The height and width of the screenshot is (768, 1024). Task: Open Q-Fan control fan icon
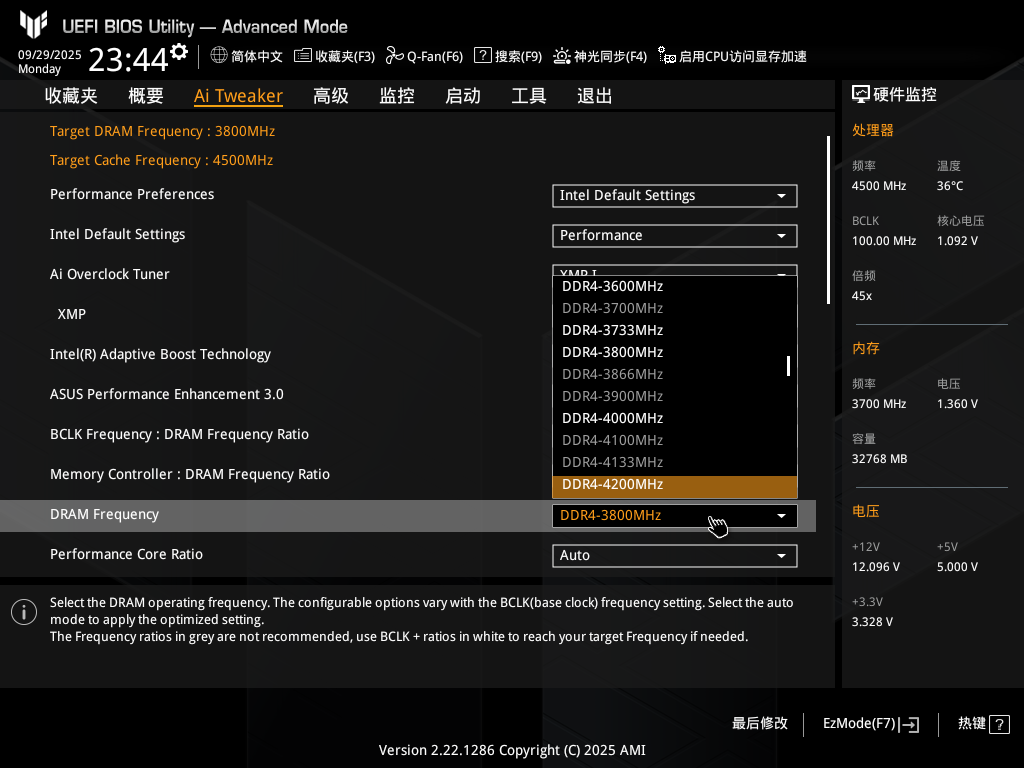click(x=394, y=56)
